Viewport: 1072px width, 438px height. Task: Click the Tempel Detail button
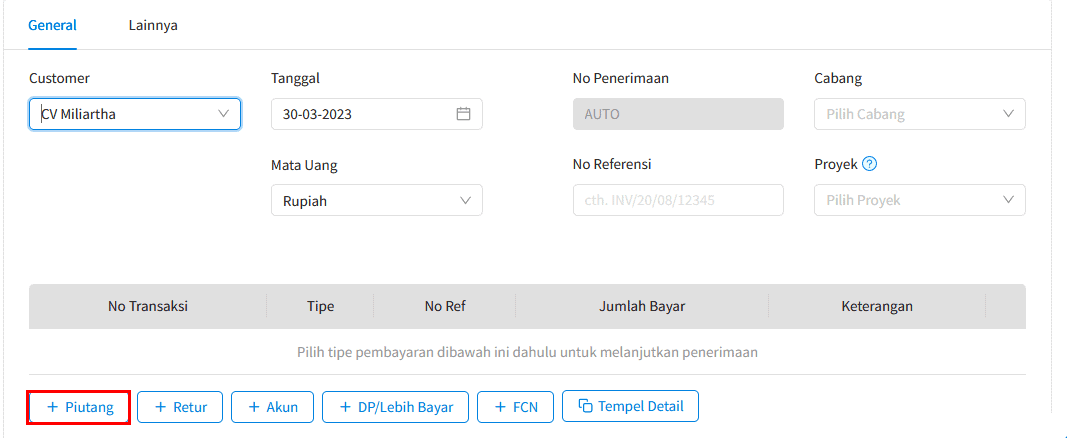click(x=630, y=407)
